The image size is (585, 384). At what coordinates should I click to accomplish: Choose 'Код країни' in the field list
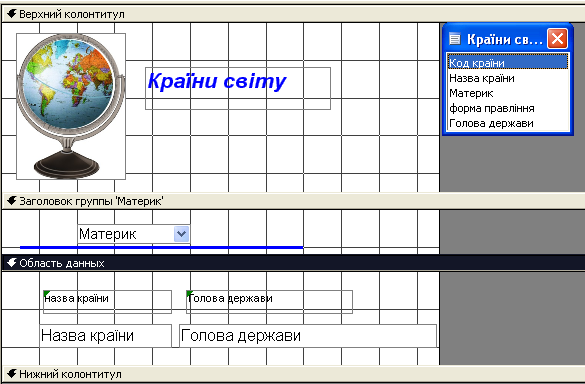click(508, 63)
